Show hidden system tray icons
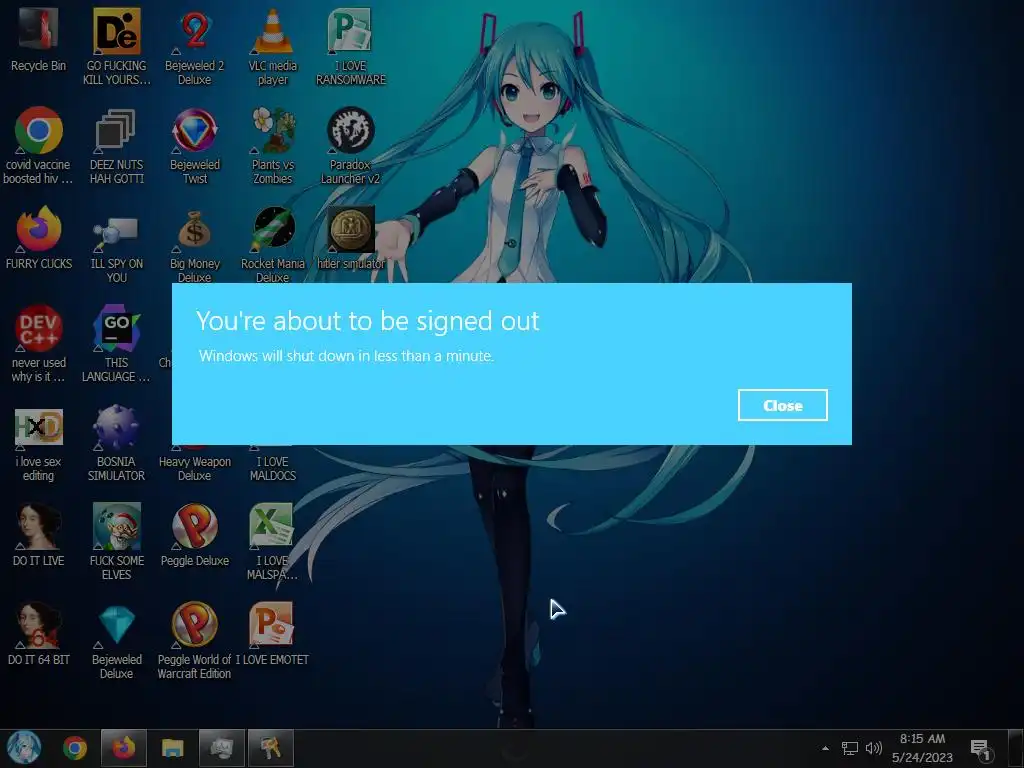 point(825,748)
